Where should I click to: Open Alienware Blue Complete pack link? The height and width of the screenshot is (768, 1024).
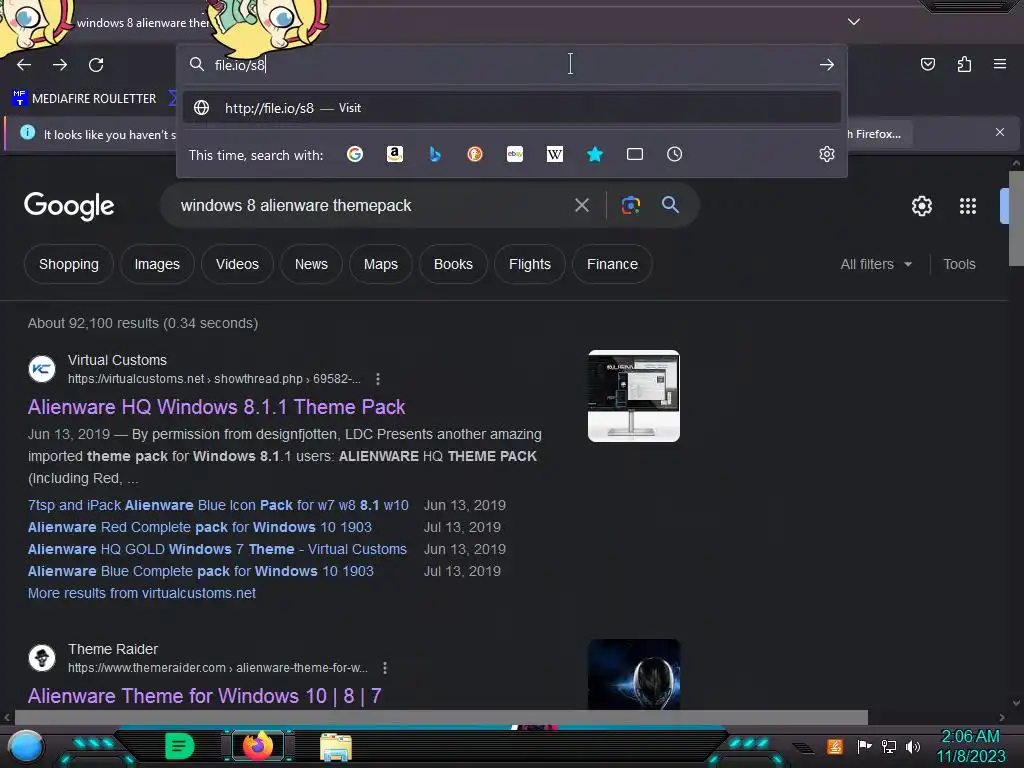click(x=200, y=571)
